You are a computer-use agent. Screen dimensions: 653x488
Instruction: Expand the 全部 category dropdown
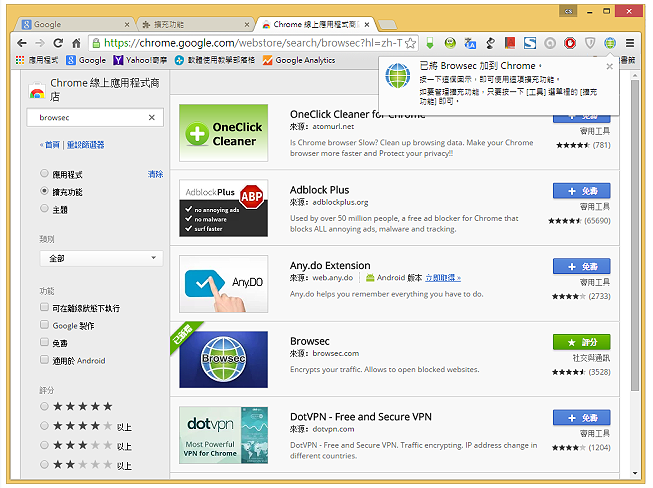coord(101,258)
